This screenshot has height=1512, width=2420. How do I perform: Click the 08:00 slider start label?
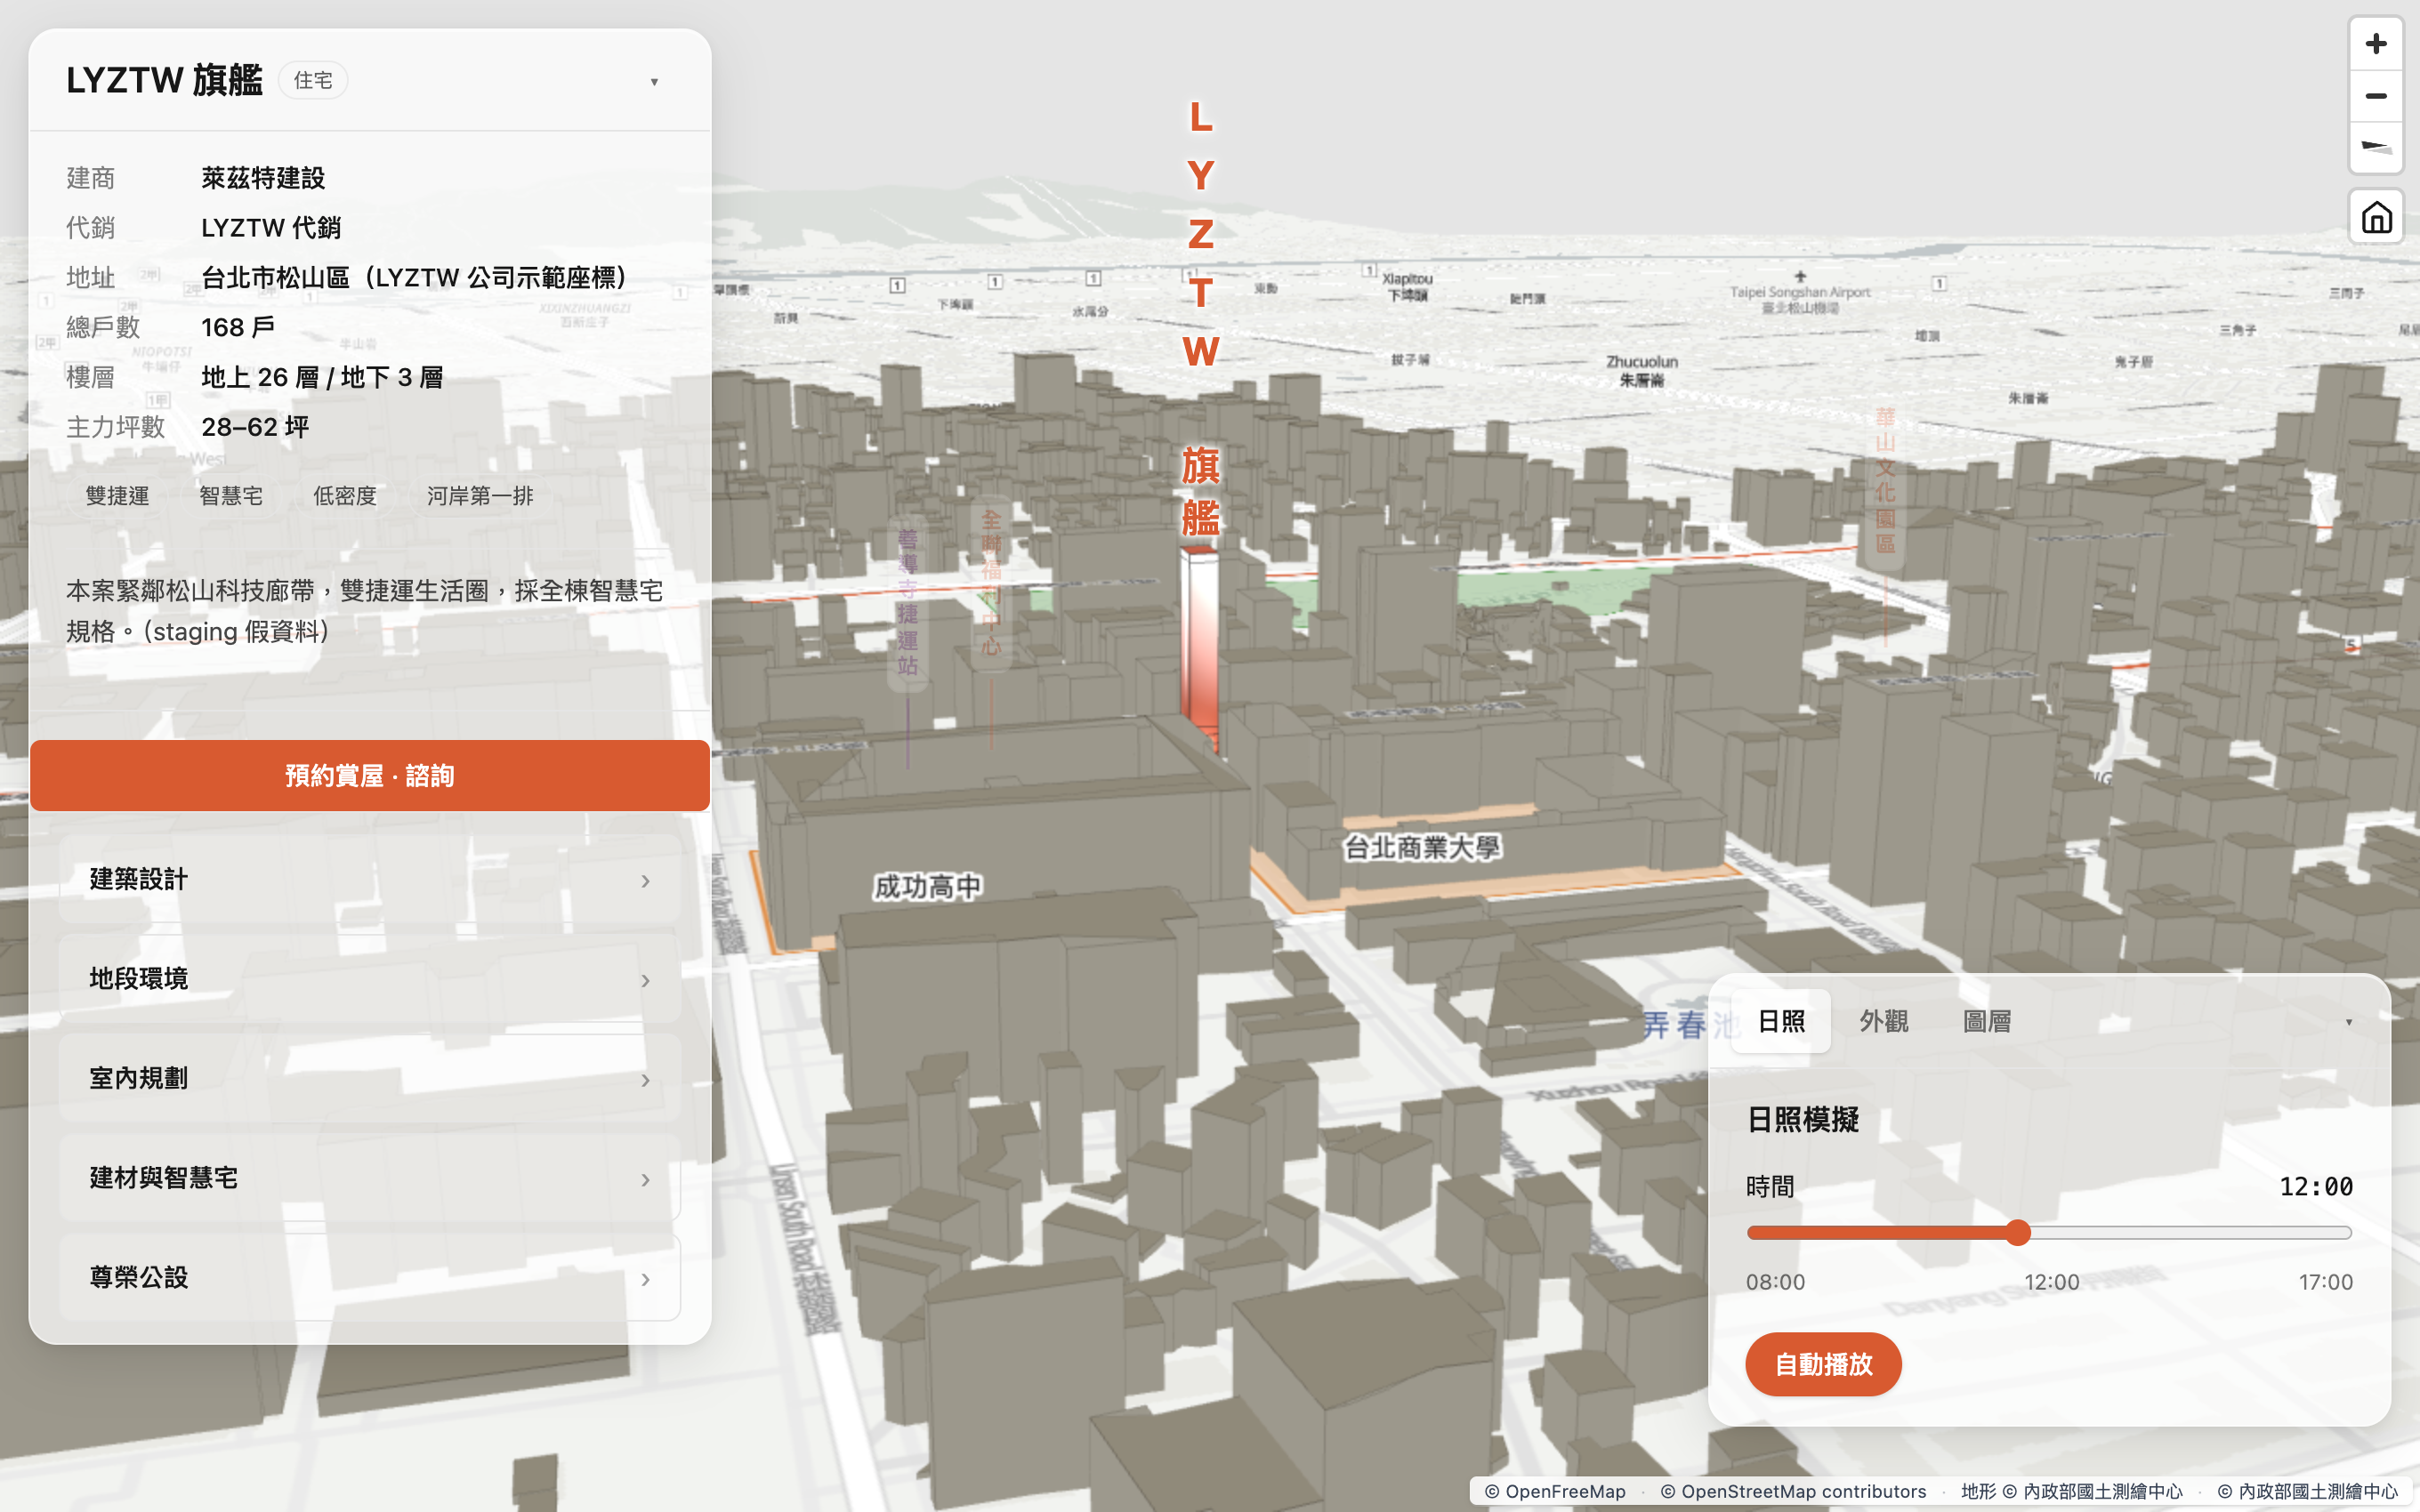pyautogui.click(x=1775, y=1282)
